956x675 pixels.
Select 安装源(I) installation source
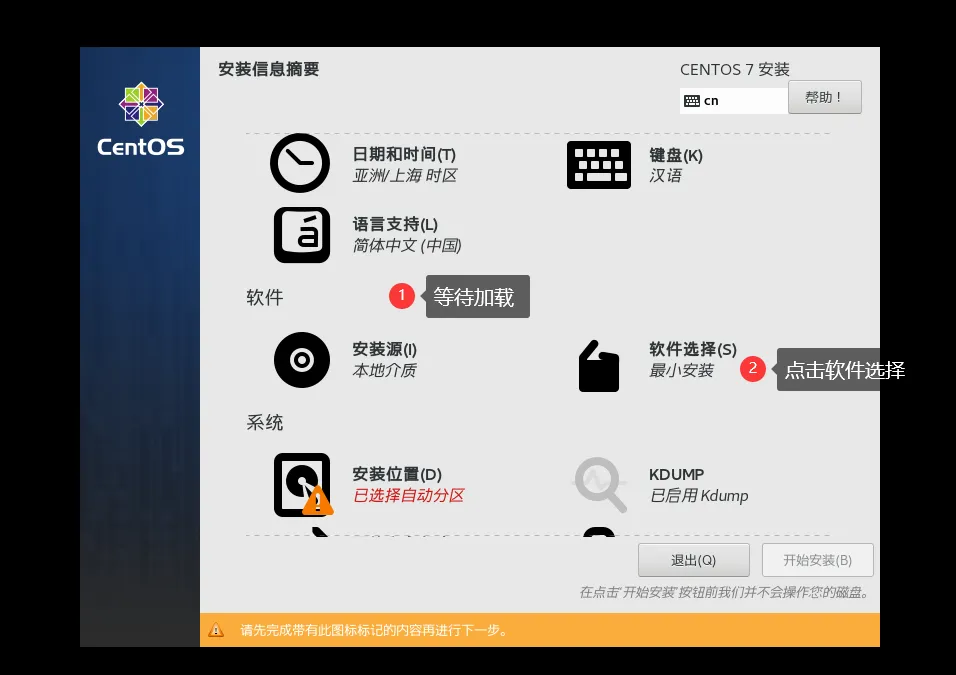[x=385, y=349]
